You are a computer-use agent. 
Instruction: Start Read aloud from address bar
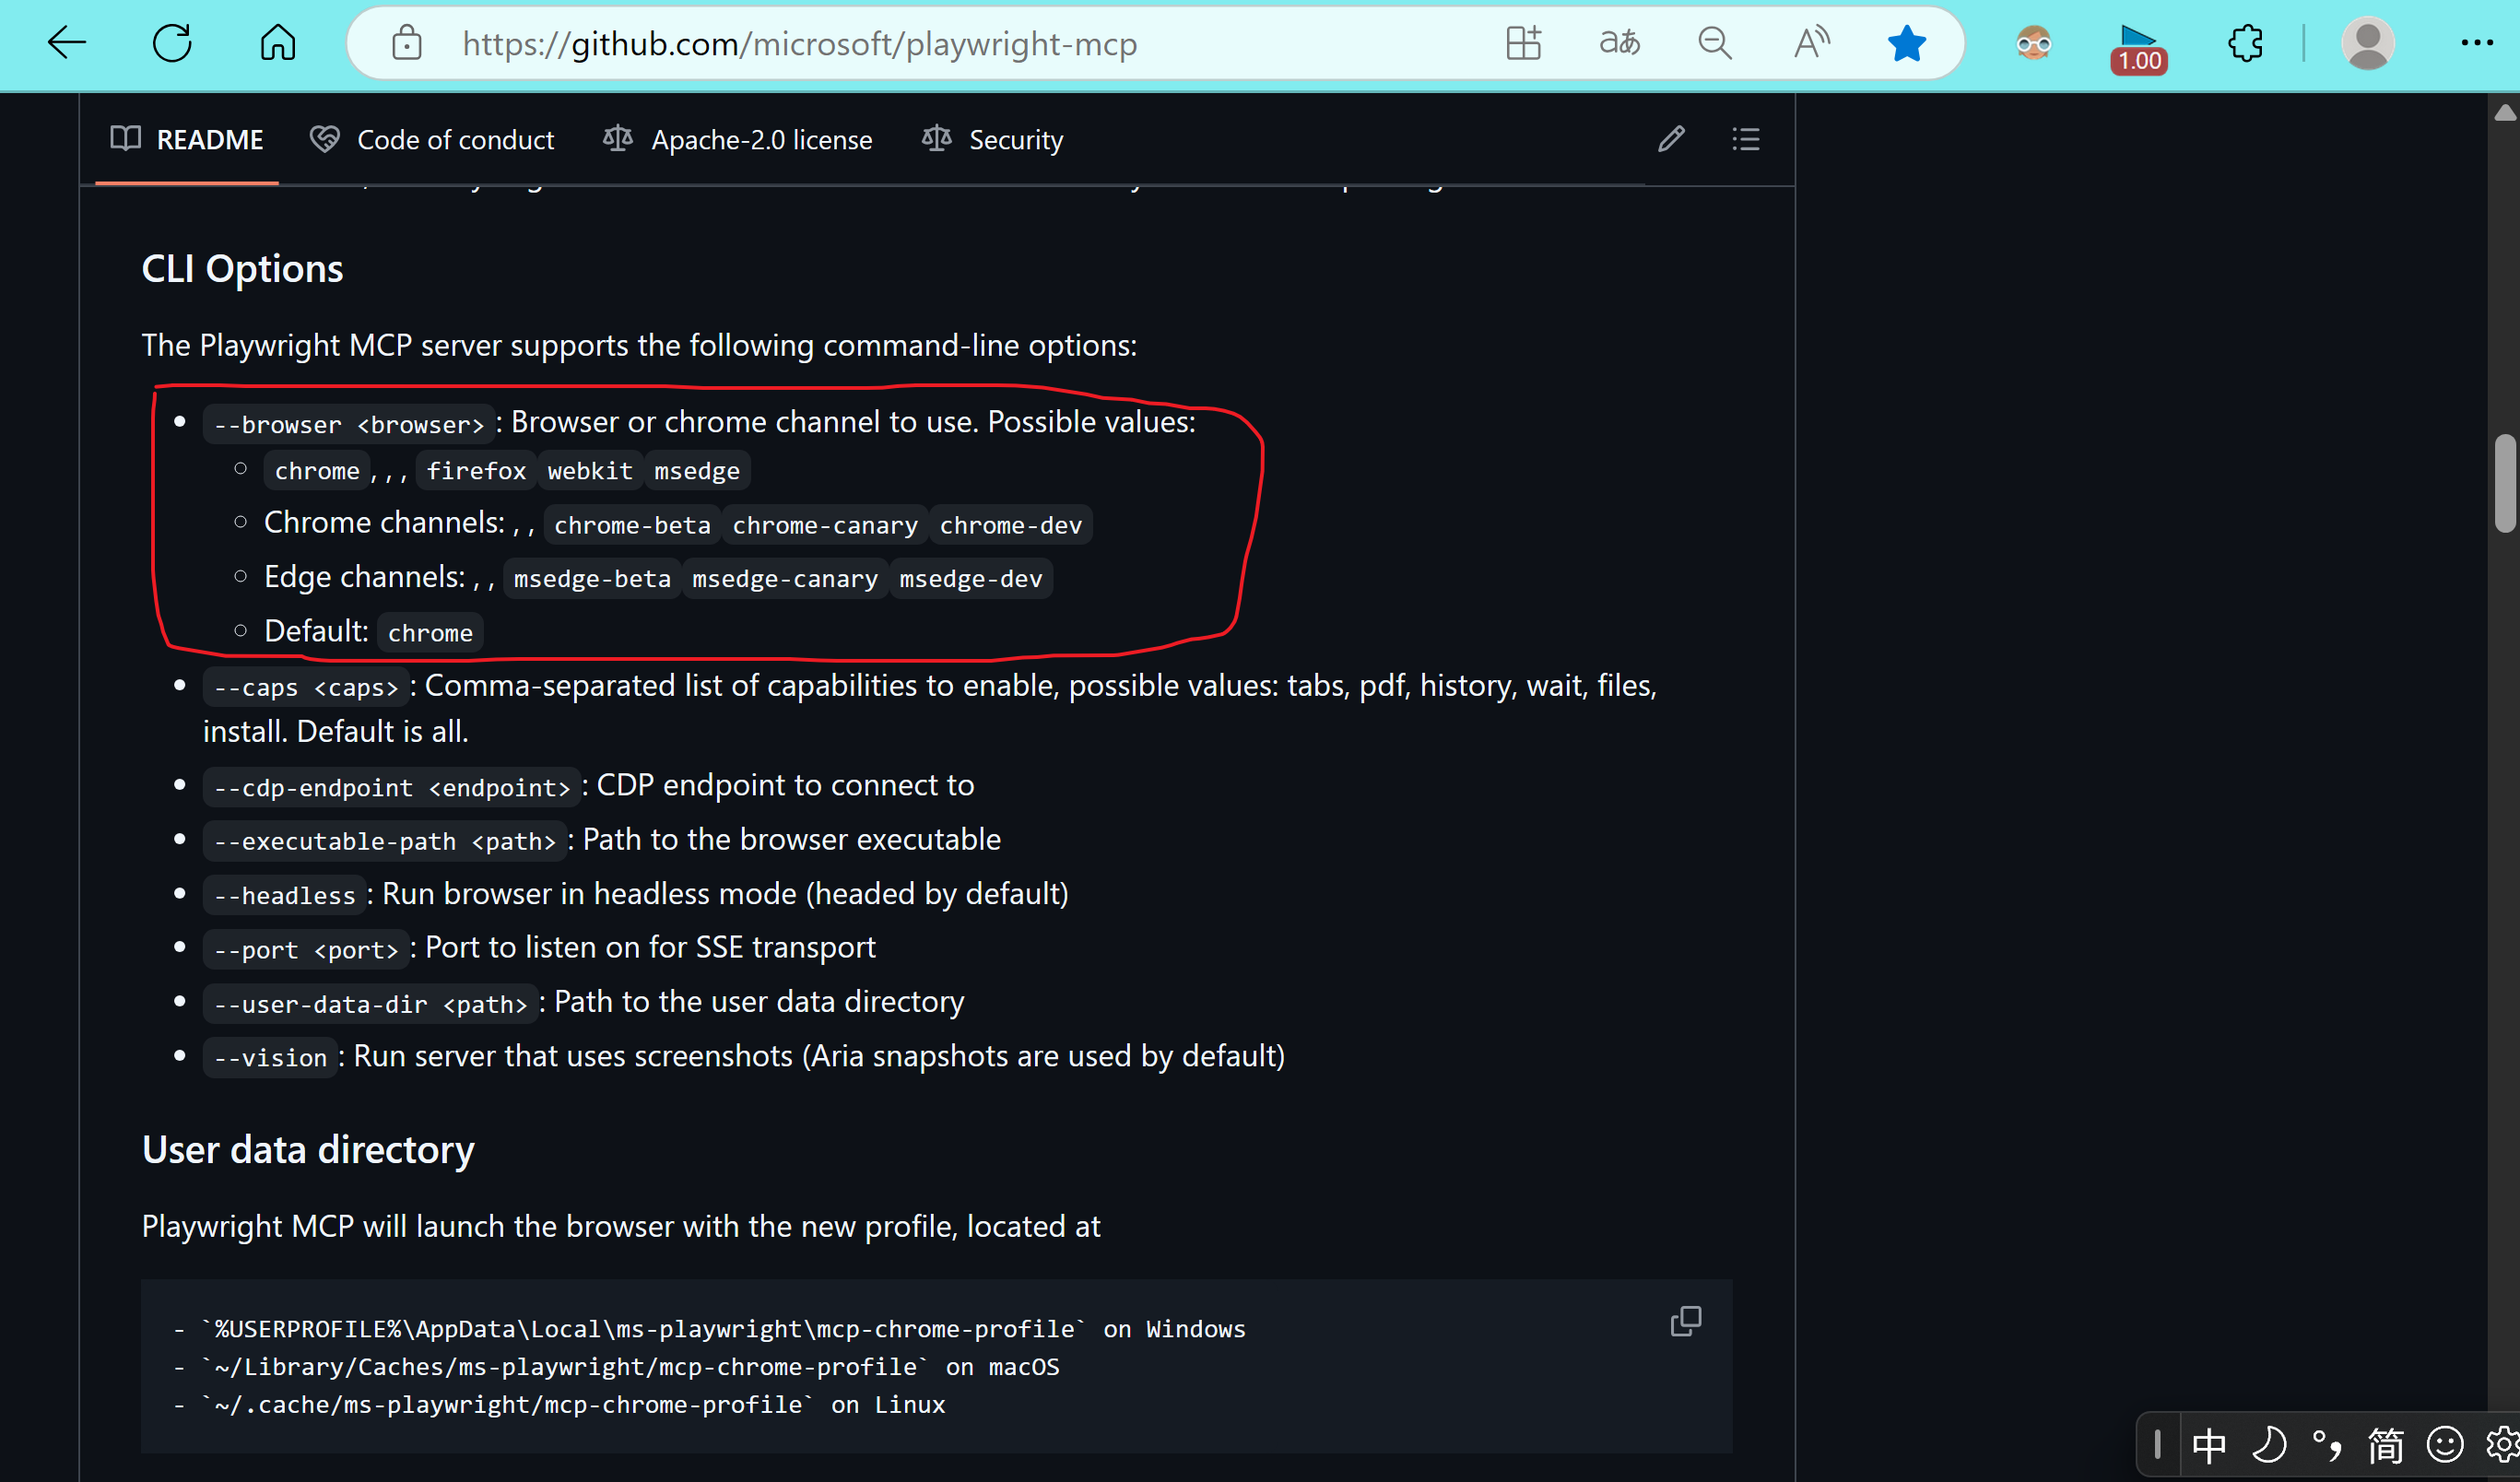point(1811,43)
